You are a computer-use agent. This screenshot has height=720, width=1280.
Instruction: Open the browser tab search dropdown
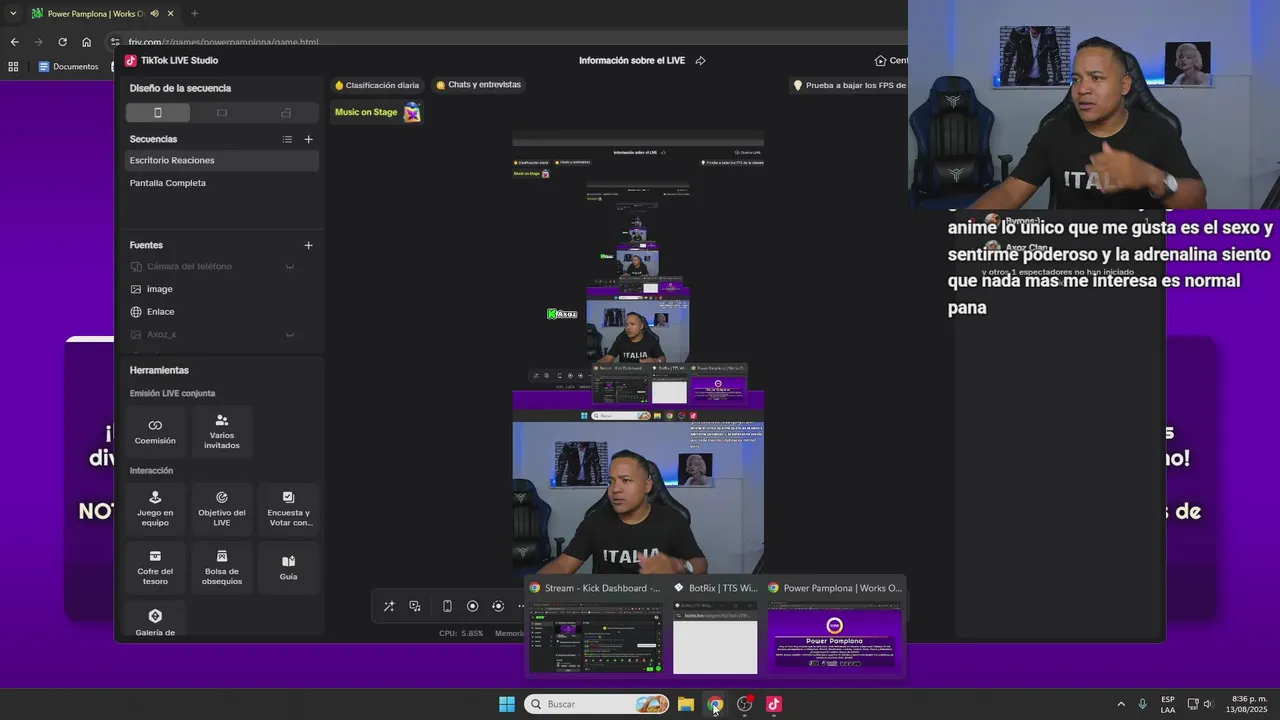point(13,14)
